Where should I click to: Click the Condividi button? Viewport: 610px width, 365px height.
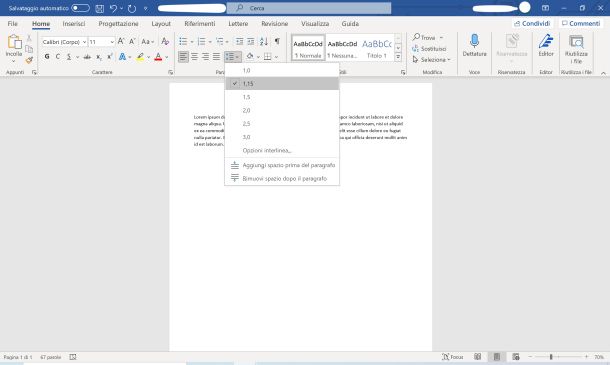(532, 23)
